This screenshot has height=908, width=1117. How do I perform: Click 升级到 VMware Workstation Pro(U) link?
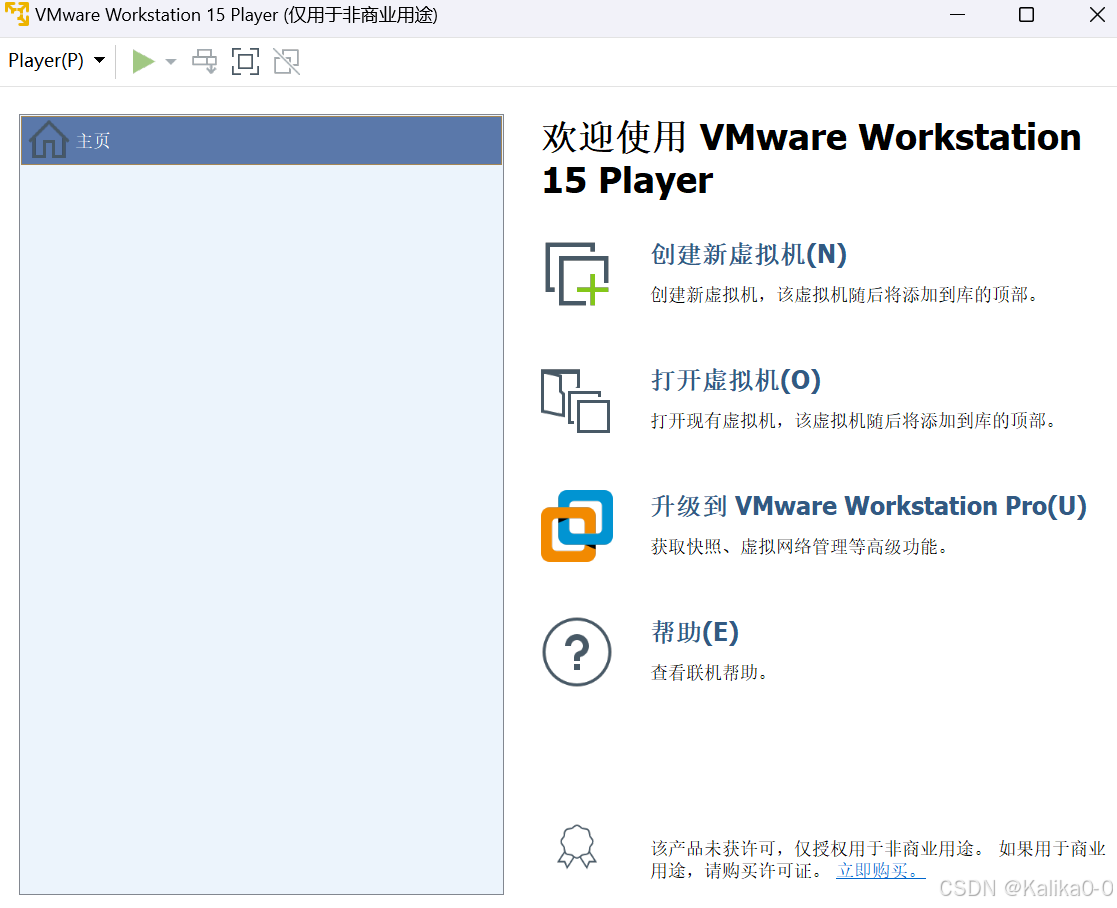point(868,506)
